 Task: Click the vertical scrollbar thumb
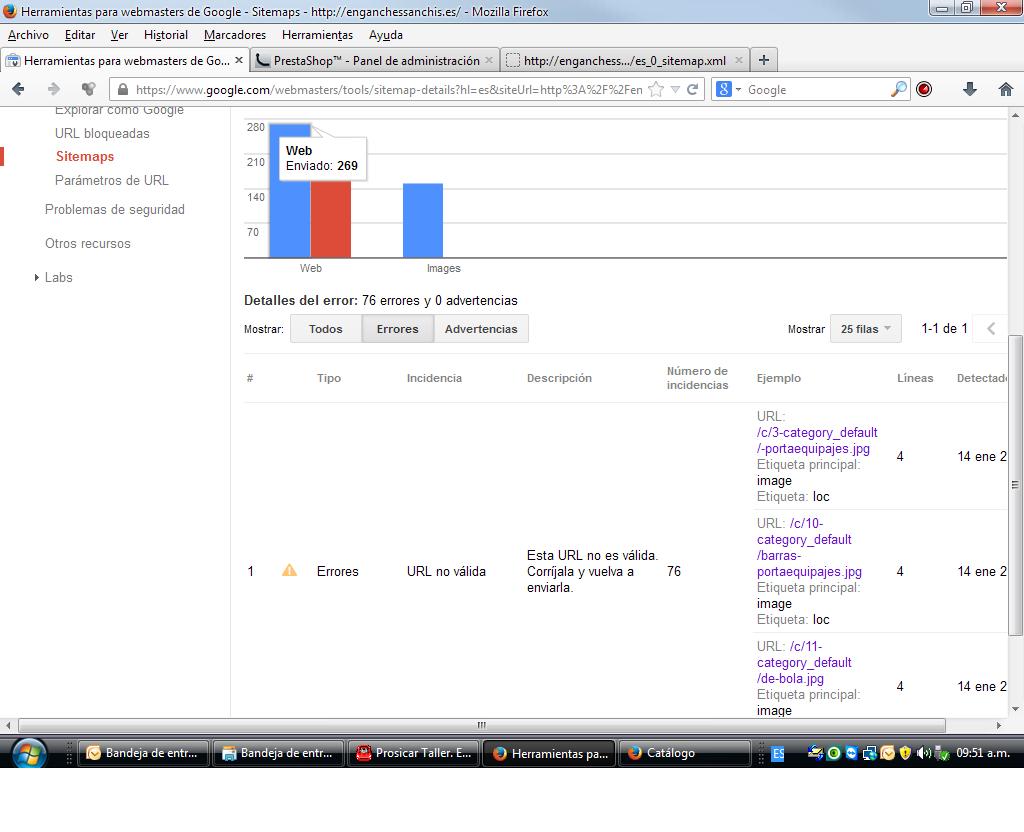(x=1015, y=485)
